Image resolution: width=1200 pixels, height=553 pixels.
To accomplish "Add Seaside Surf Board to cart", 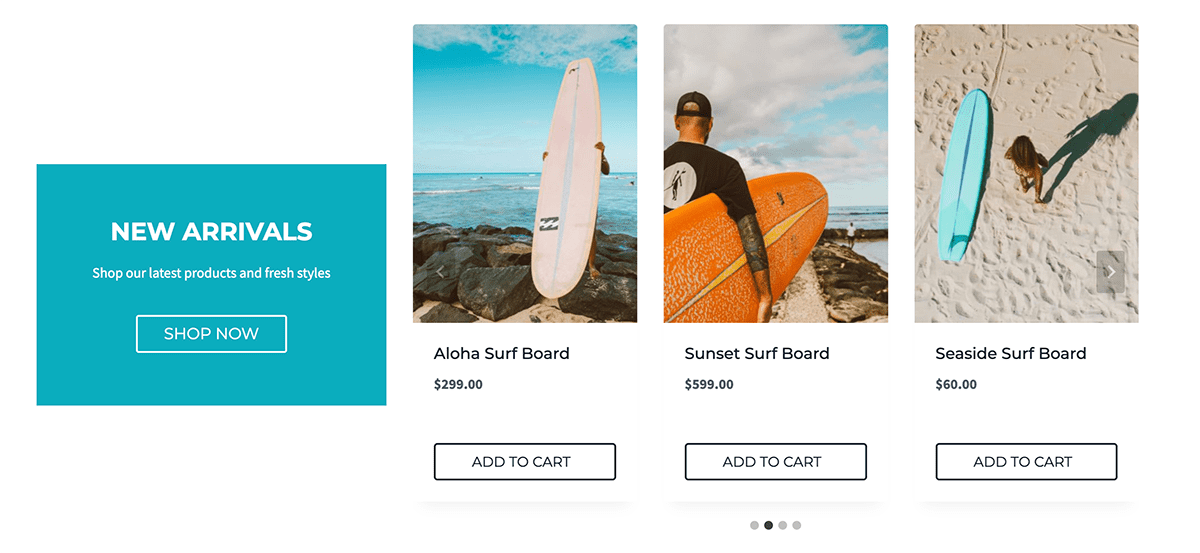I will [1026, 462].
